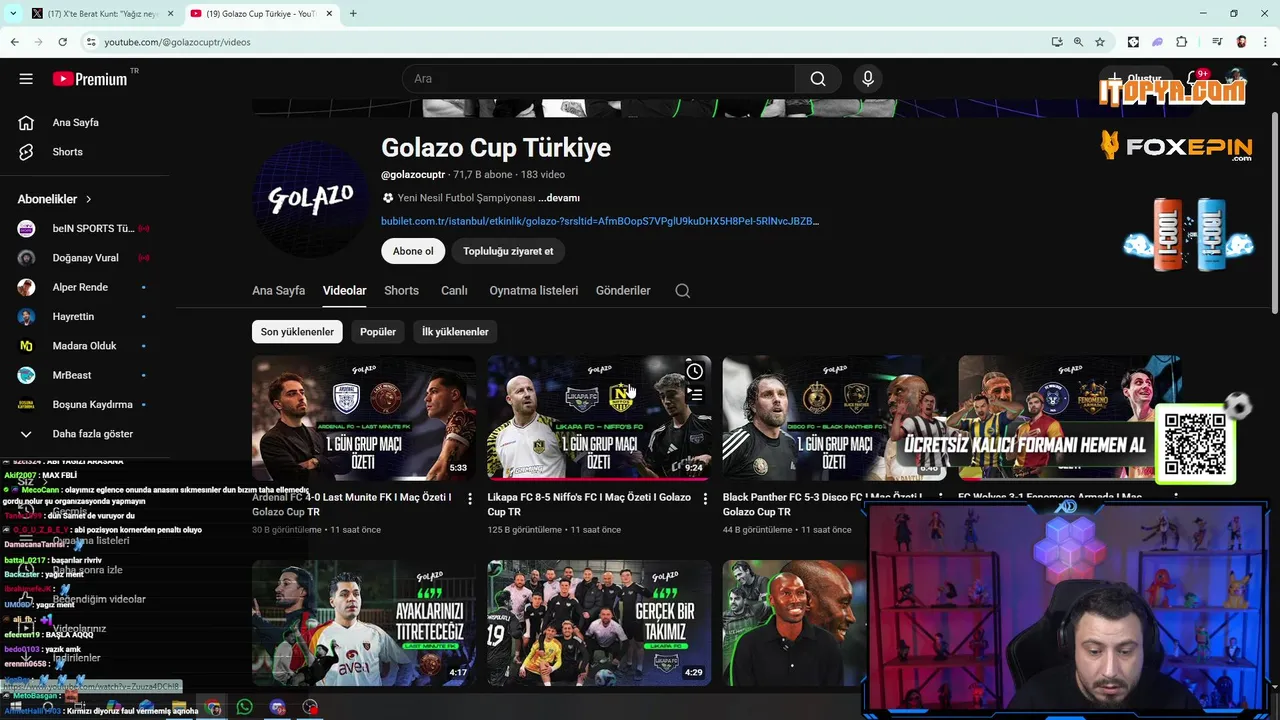Image resolution: width=1280 pixels, height=720 pixels.
Task: Go back with browser back arrow
Action: click(14, 42)
